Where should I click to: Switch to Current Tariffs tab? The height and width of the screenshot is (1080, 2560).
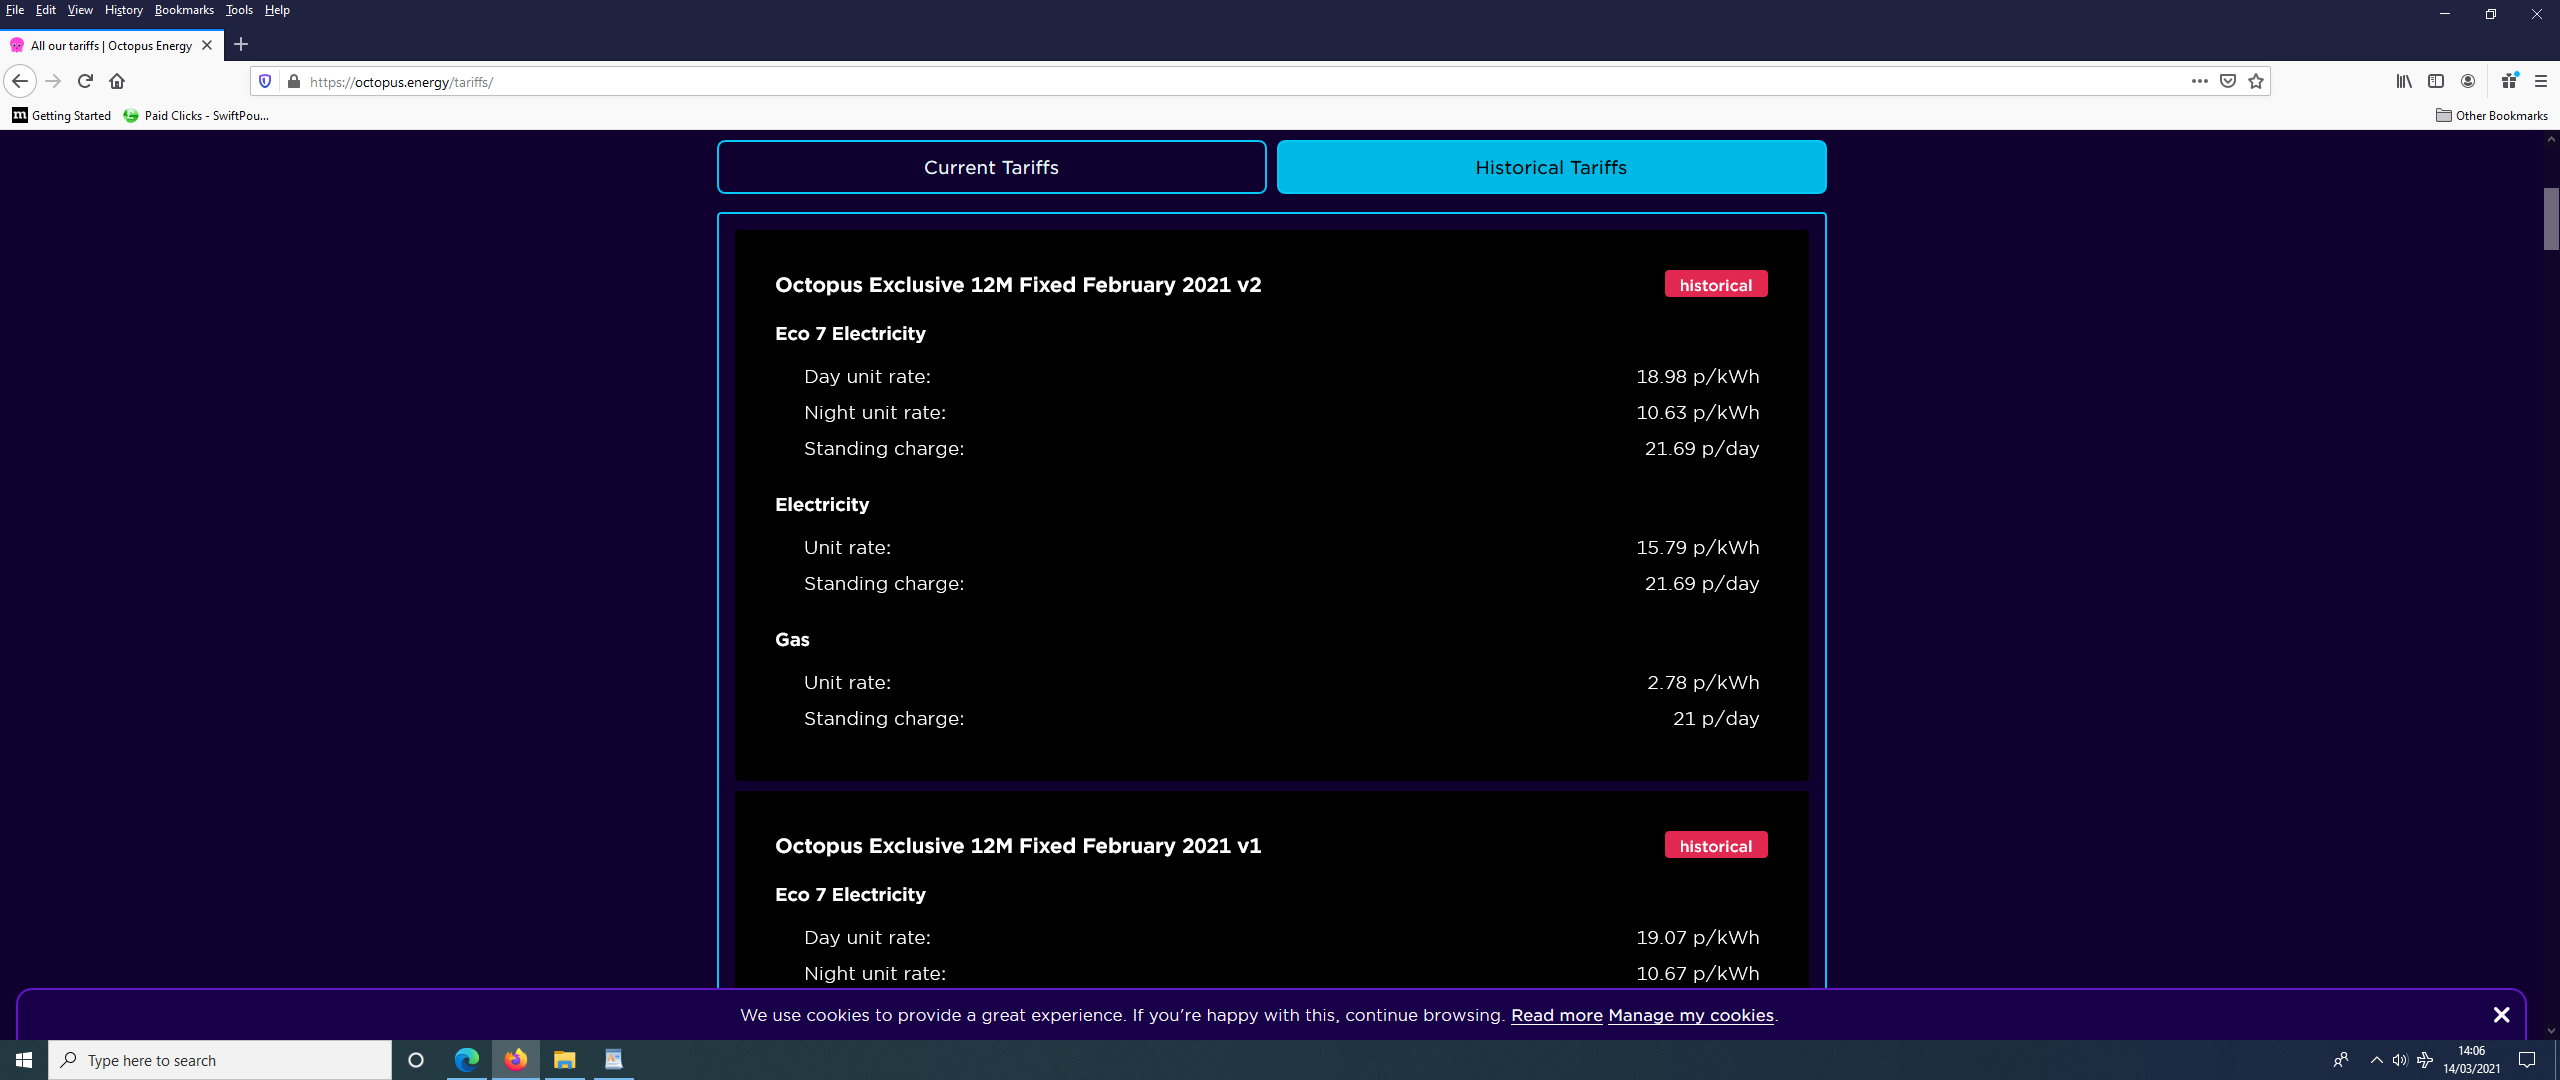click(991, 167)
